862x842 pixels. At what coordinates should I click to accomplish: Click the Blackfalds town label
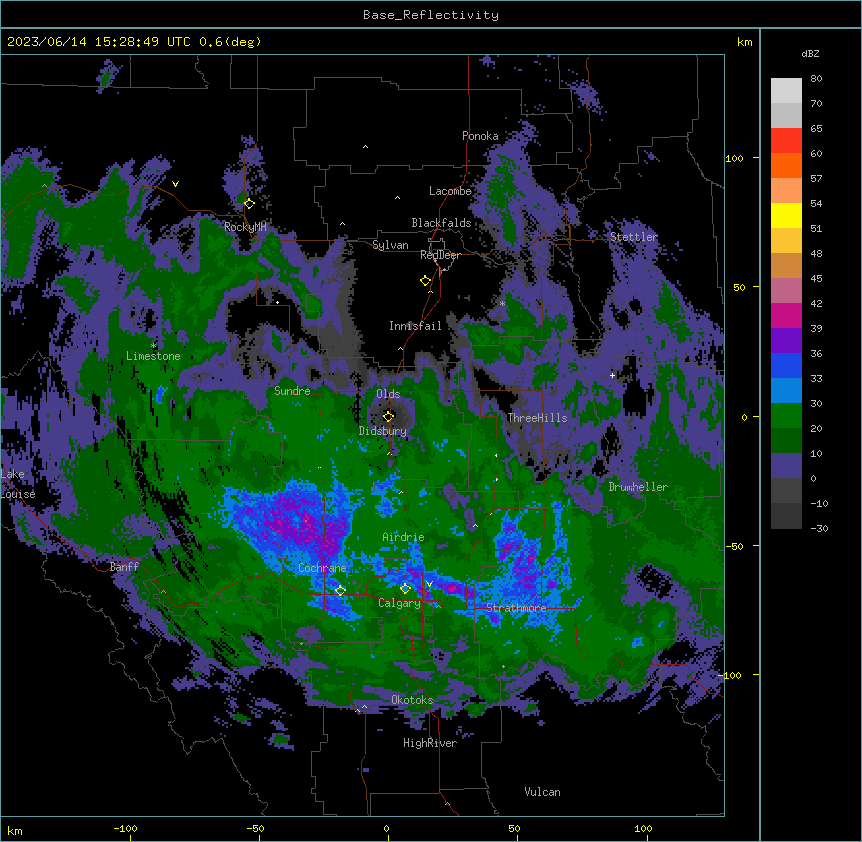(441, 223)
